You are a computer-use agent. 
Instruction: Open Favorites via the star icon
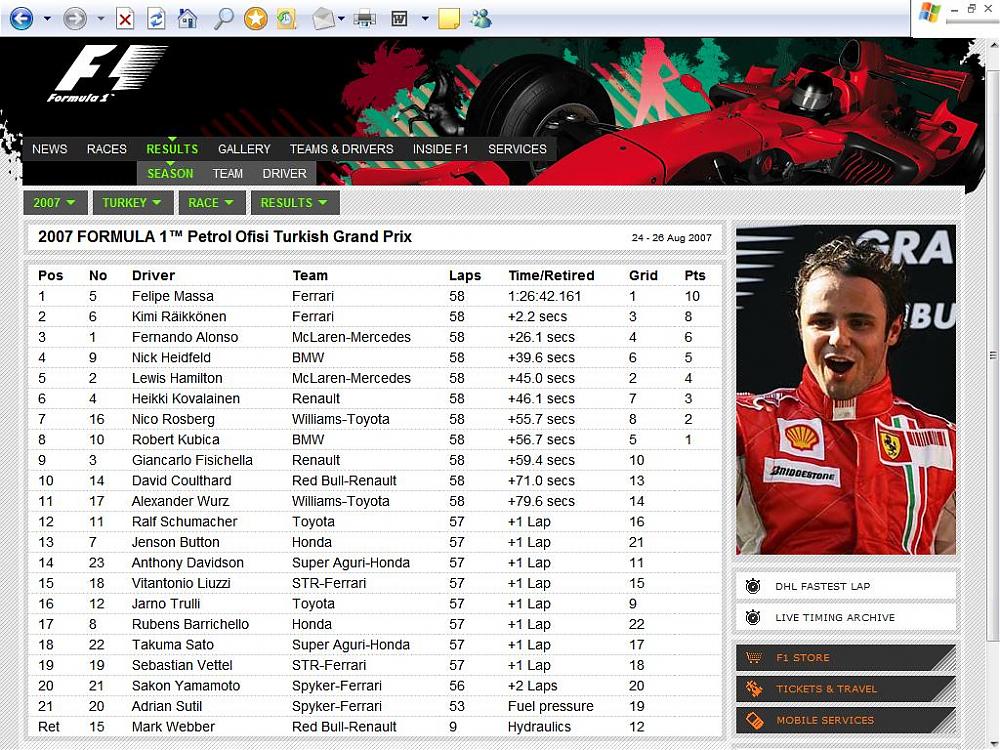(x=256, y=18)
